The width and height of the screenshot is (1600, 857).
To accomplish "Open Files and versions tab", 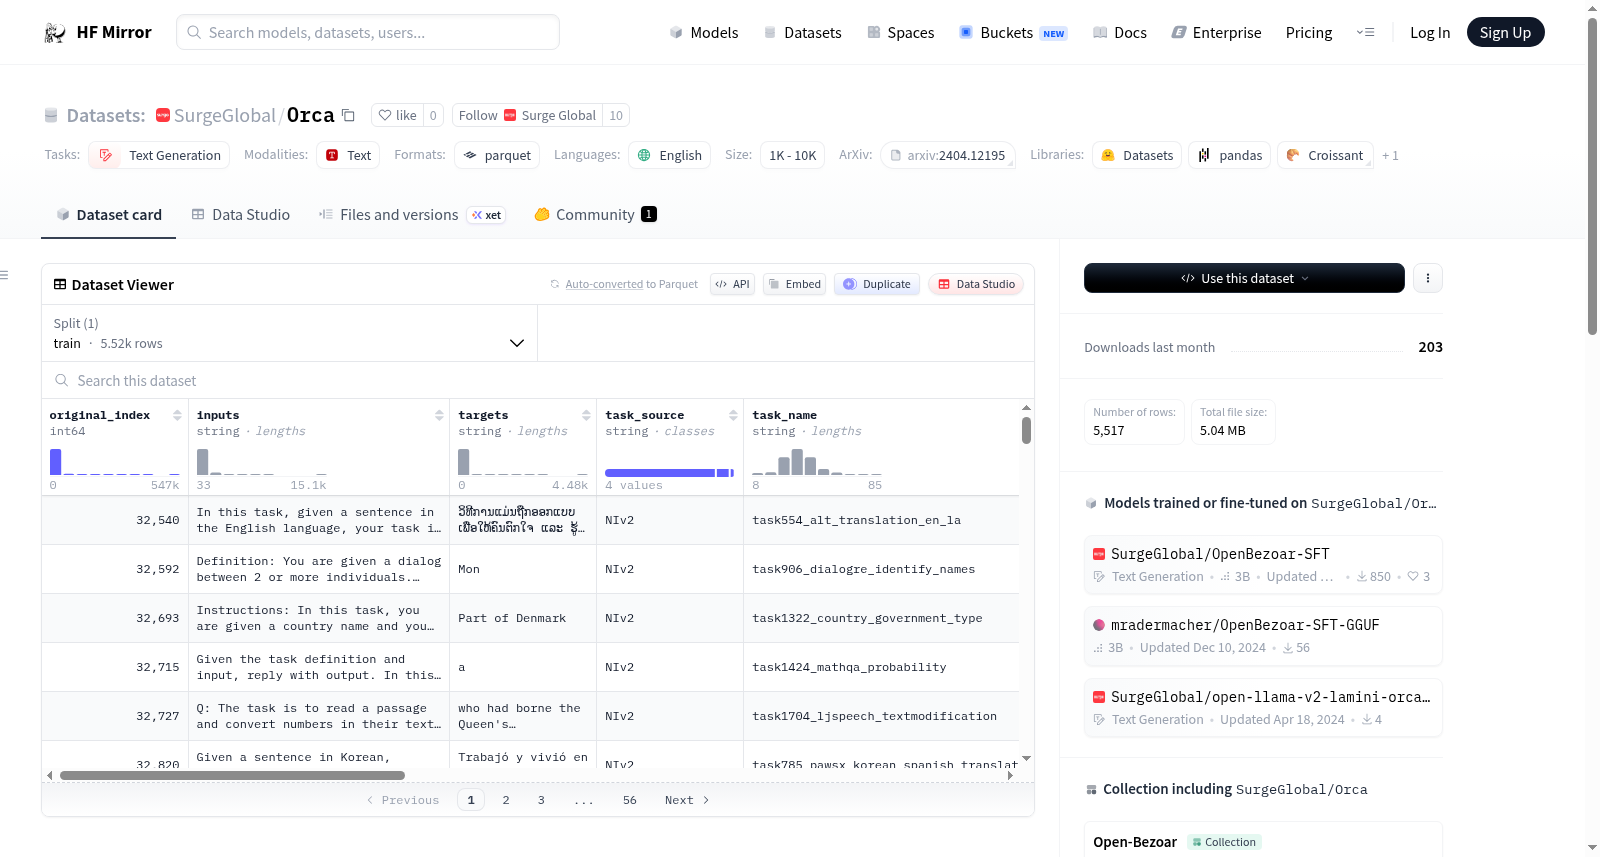I will click(x=412, y=215).
